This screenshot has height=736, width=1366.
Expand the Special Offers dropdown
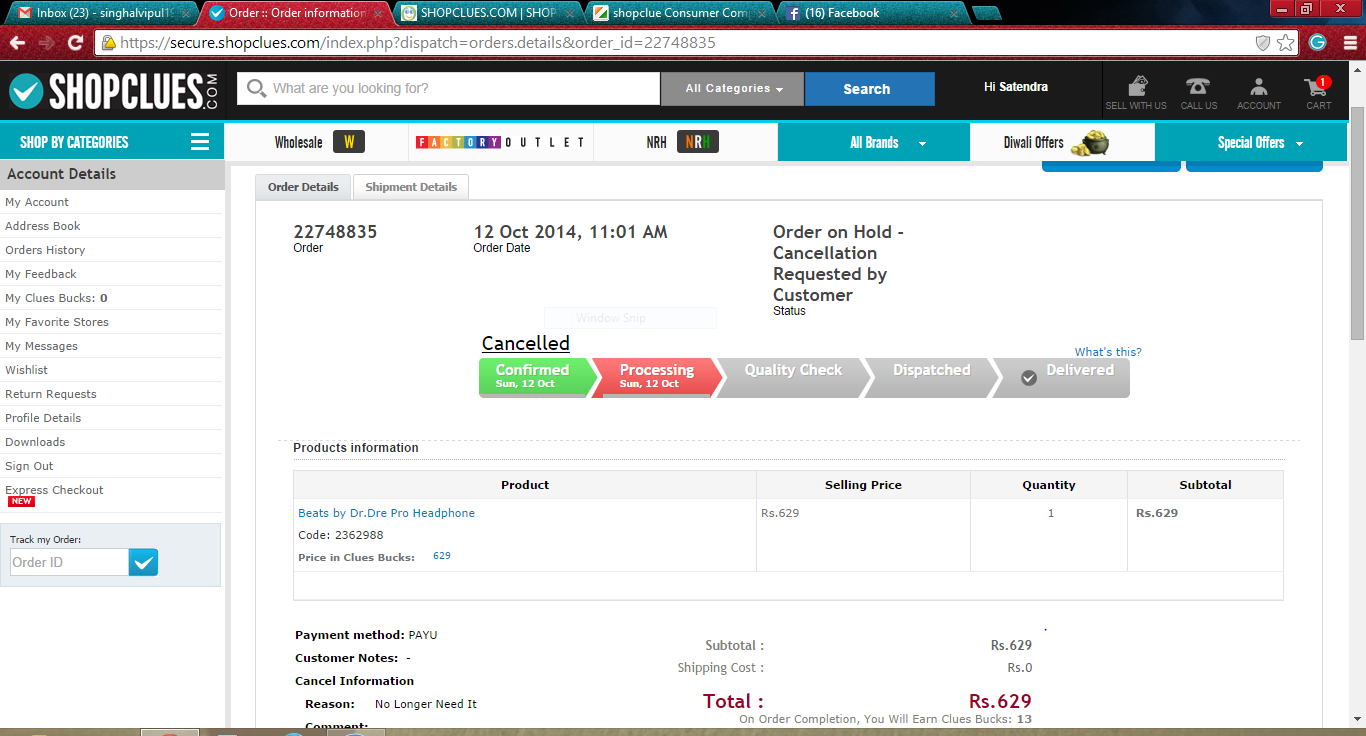(1260, 143)
